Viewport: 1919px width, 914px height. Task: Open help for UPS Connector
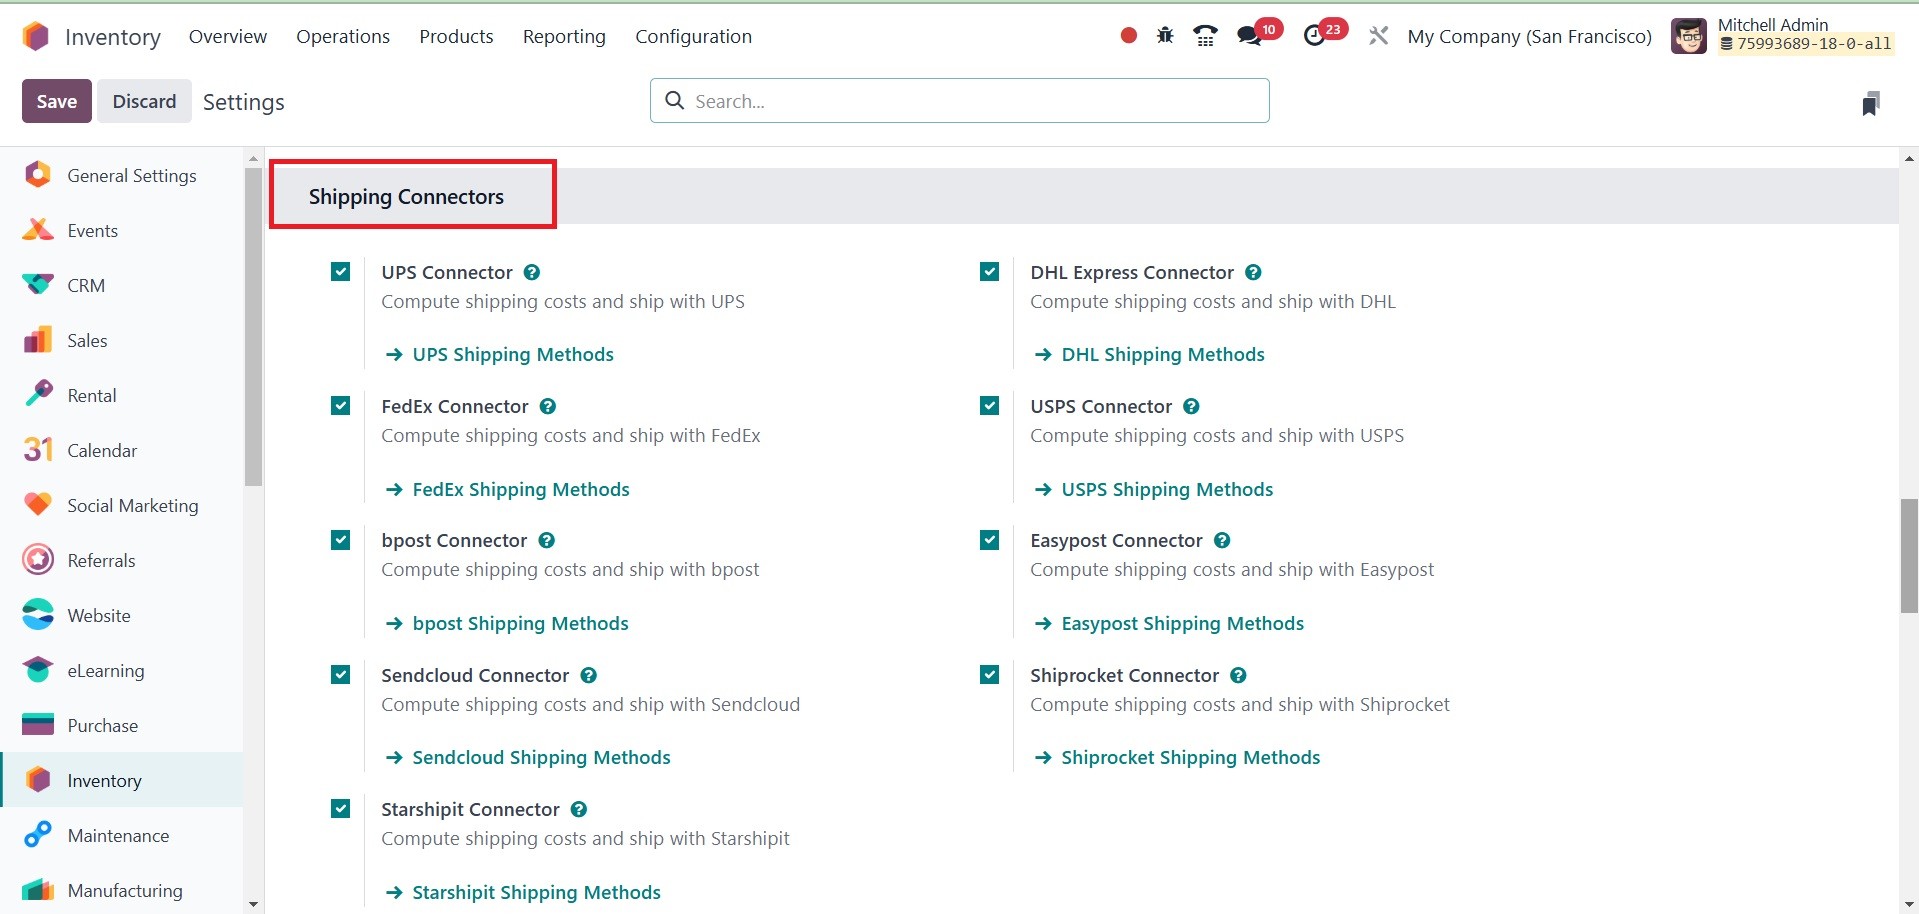532,272
